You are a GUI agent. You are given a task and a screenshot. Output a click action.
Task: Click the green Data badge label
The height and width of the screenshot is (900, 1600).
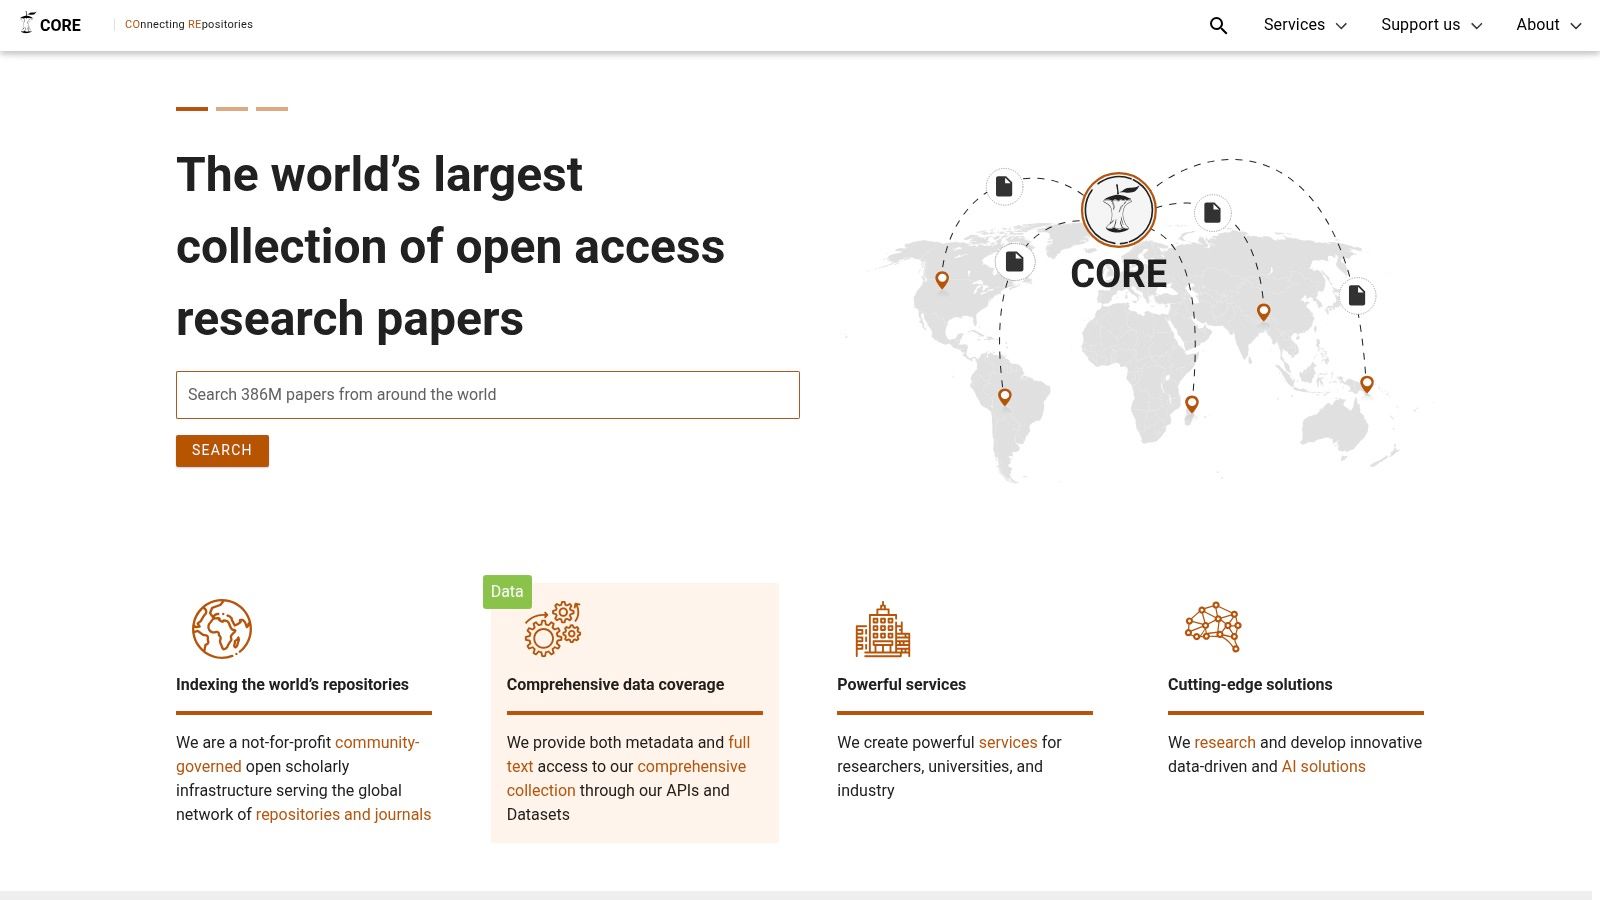tap(507, 591)
